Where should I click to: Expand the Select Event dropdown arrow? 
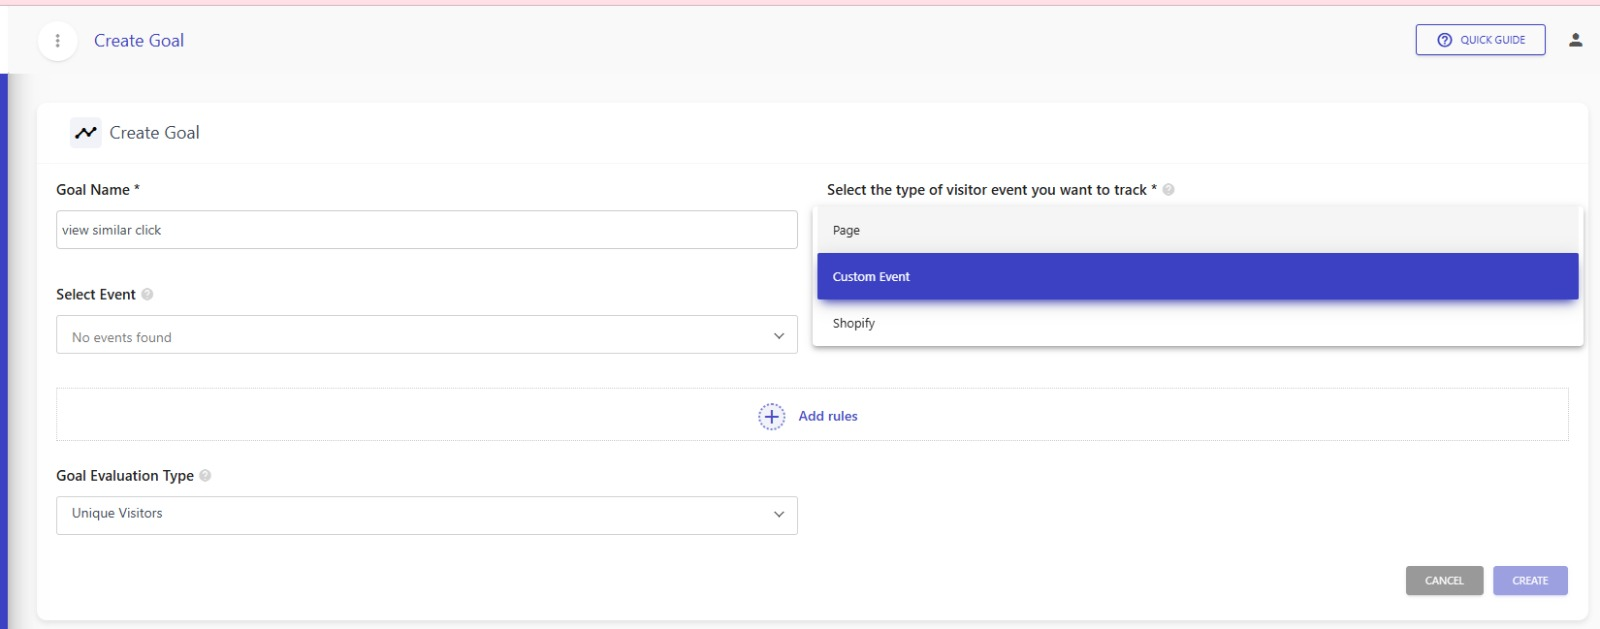[778, 336]
